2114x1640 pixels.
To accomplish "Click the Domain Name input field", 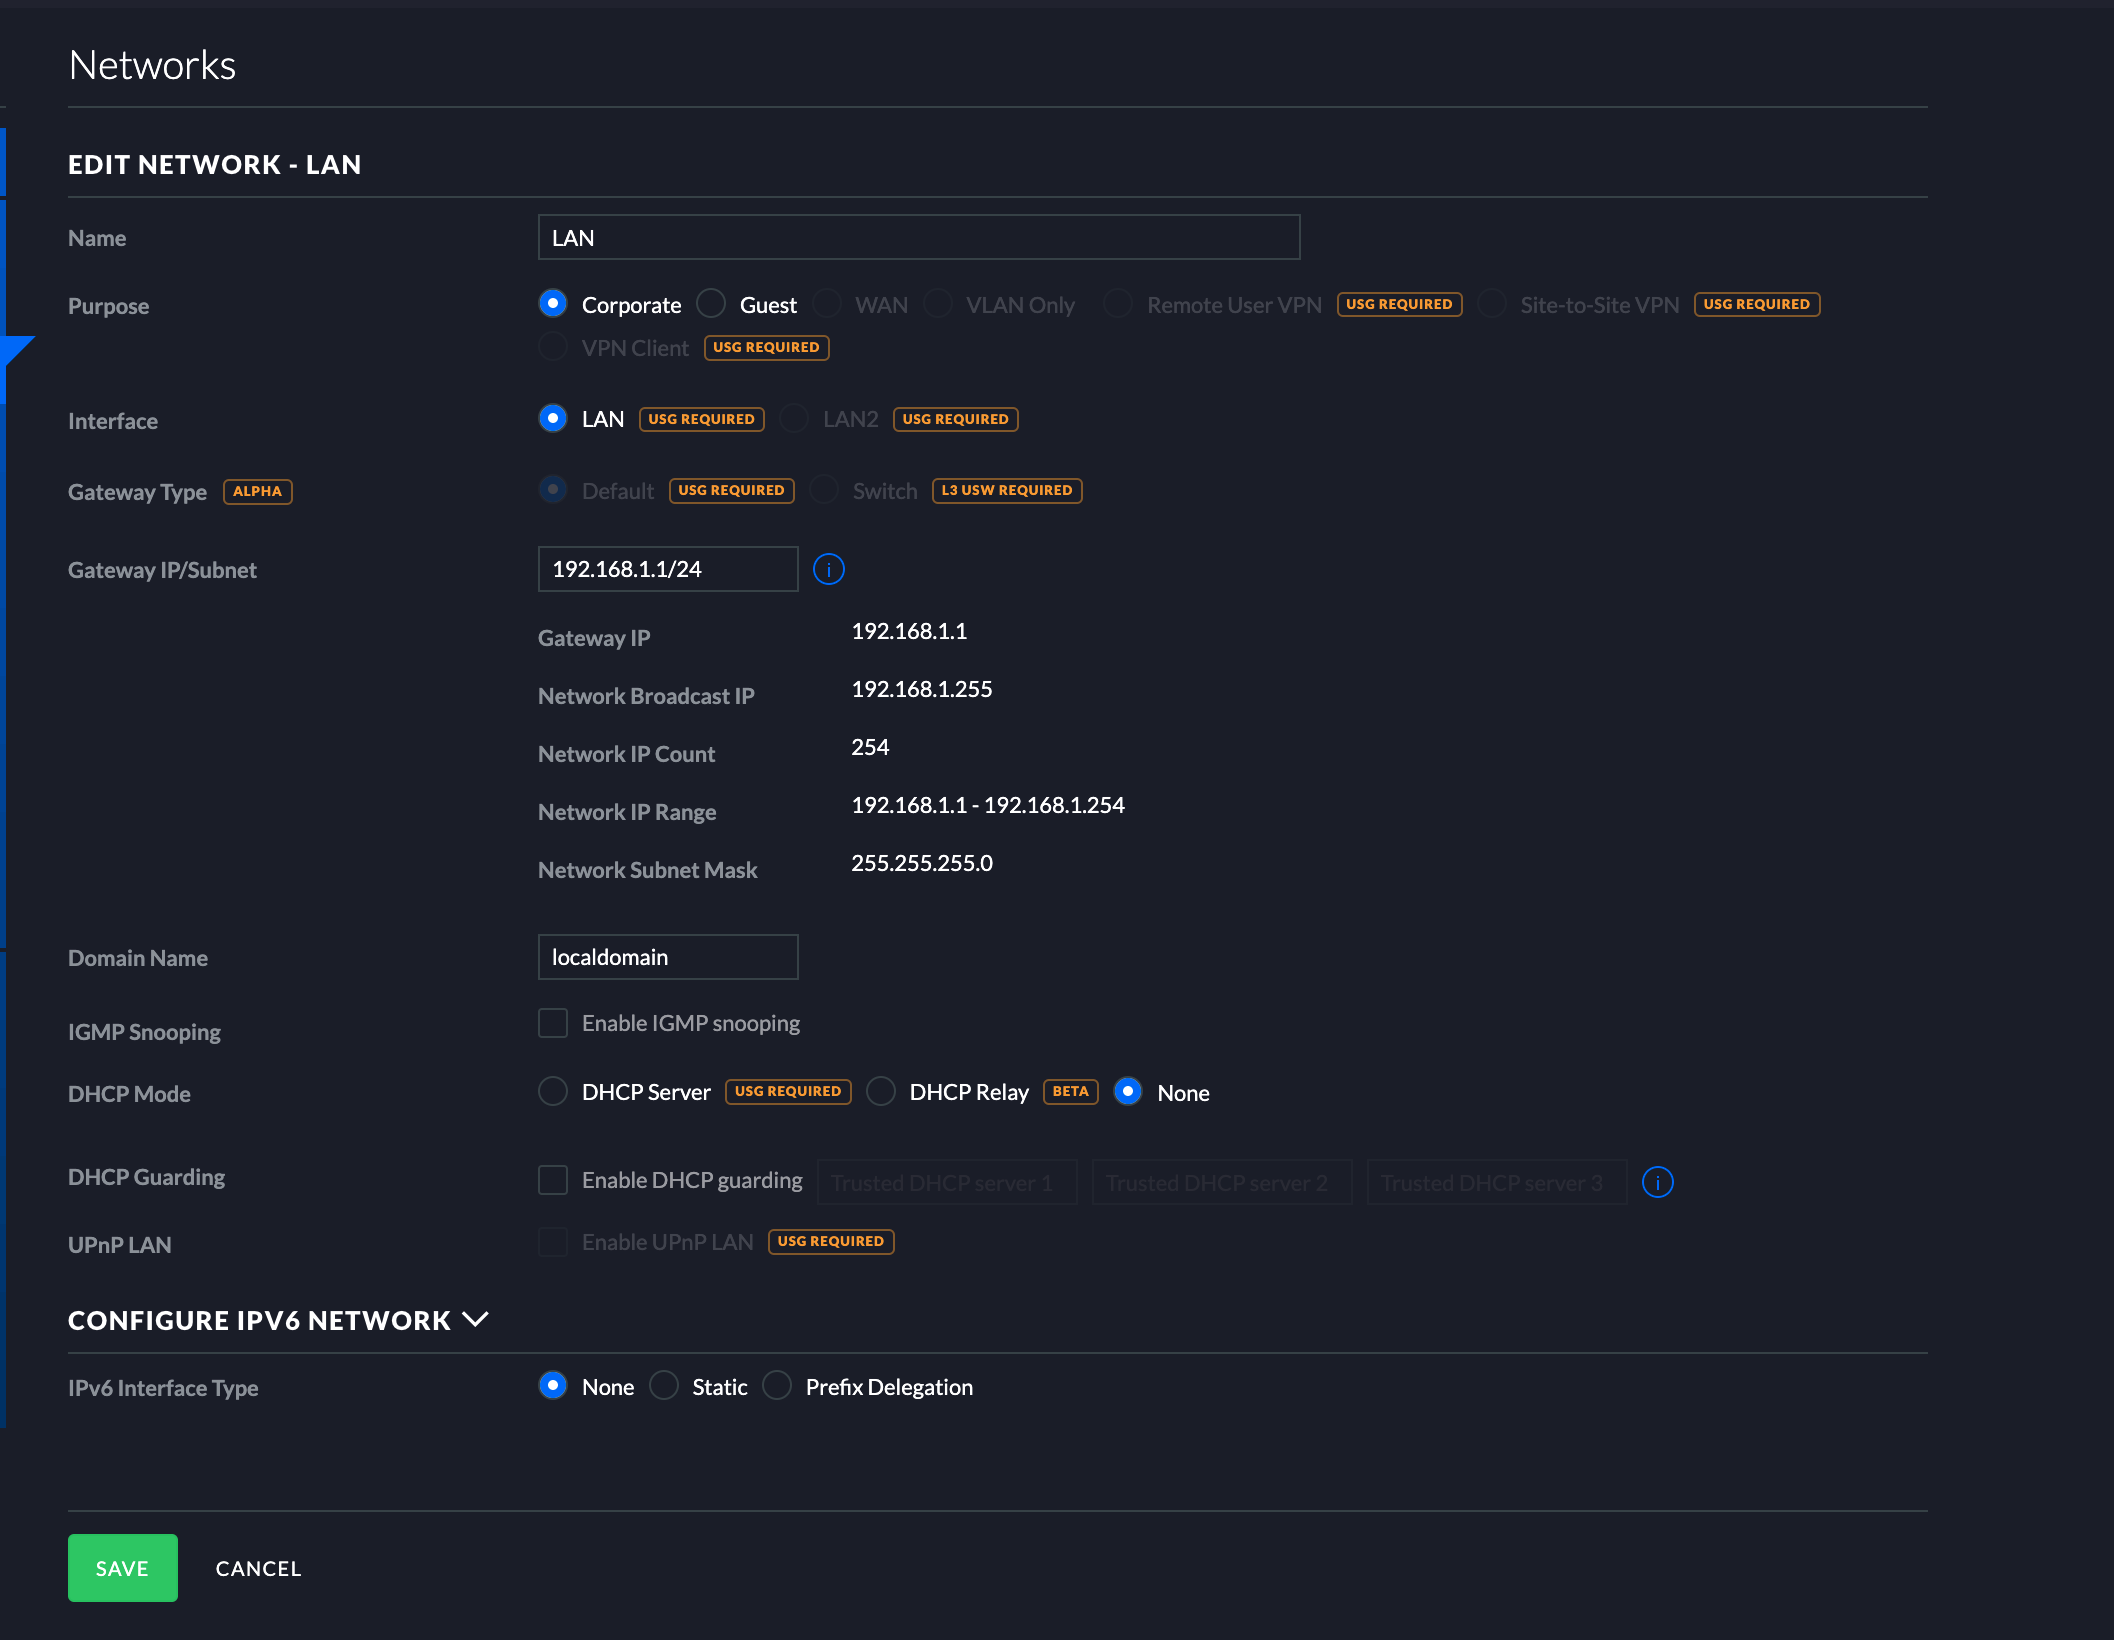I will click(x=667, y=957).
